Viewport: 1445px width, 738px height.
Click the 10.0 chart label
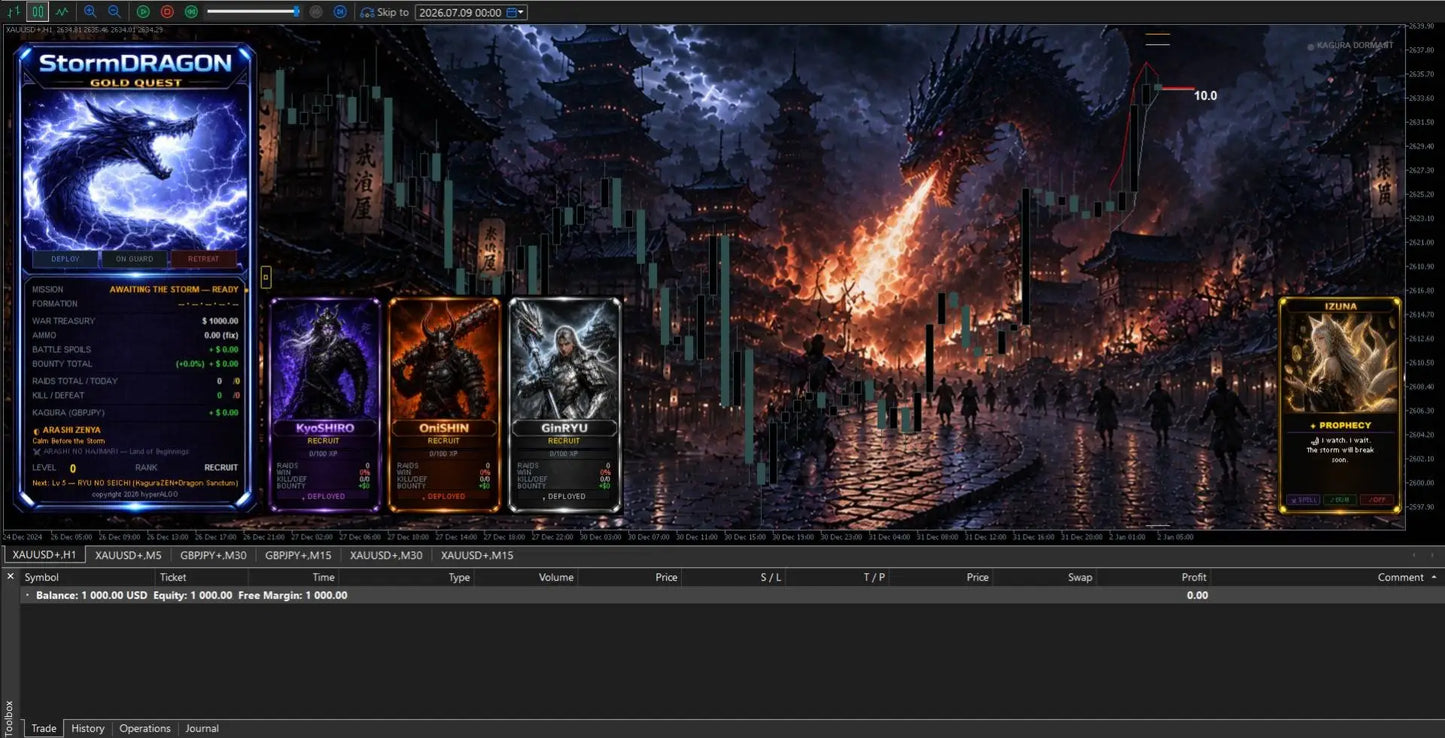coord(1205,96)
